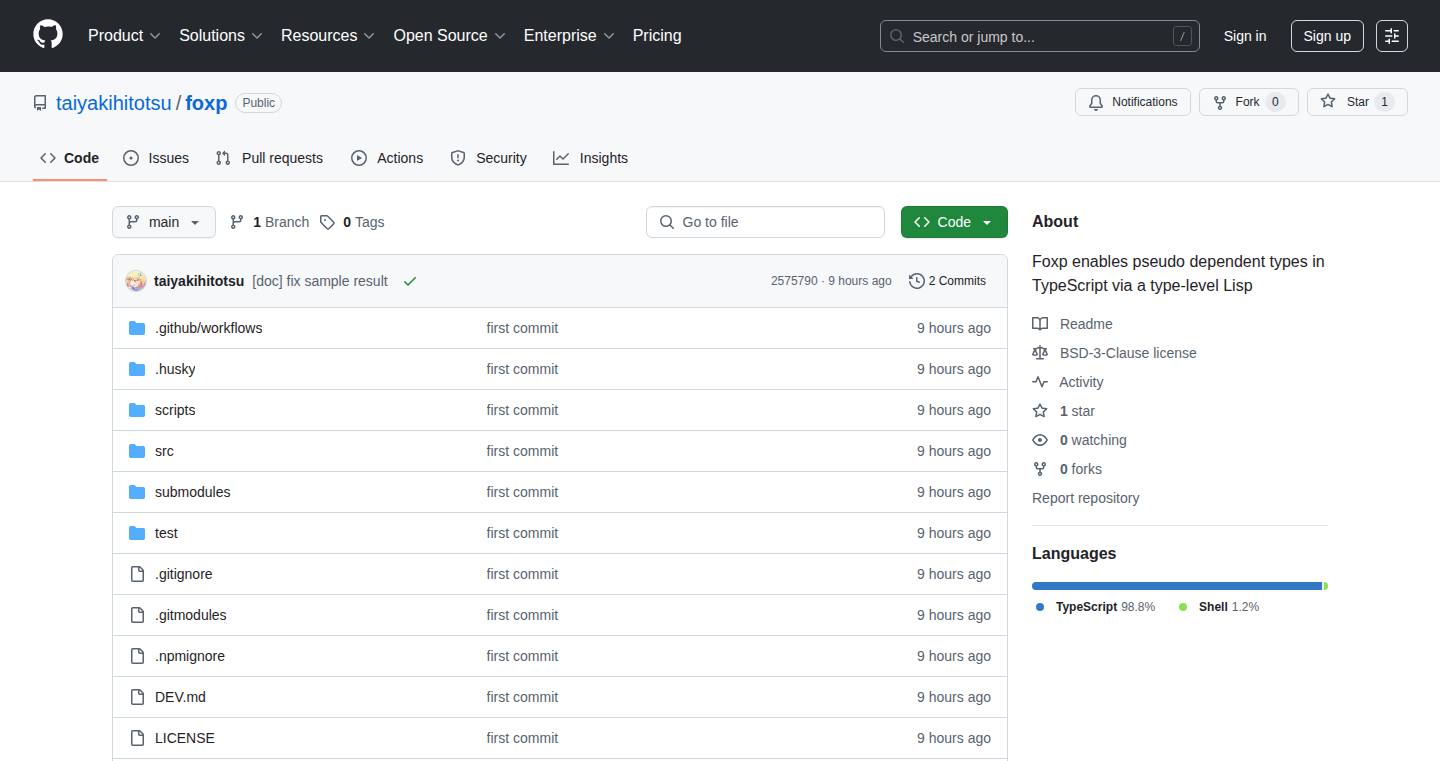Image resolution: width=1440 pixels, height=761 pixels.
Task: Click the star icon next to 1 star
Action: pos(1040,411)
